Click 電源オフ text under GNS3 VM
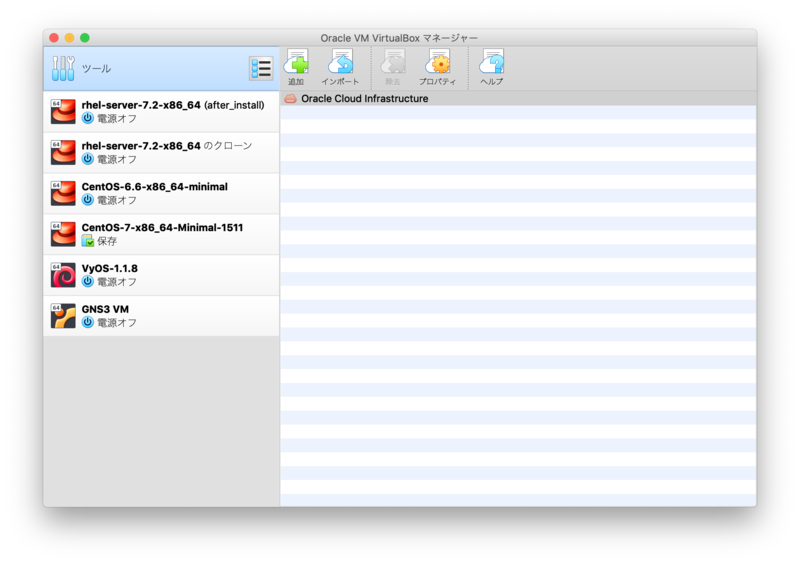 pyautogui.click(x=117, y=323)
